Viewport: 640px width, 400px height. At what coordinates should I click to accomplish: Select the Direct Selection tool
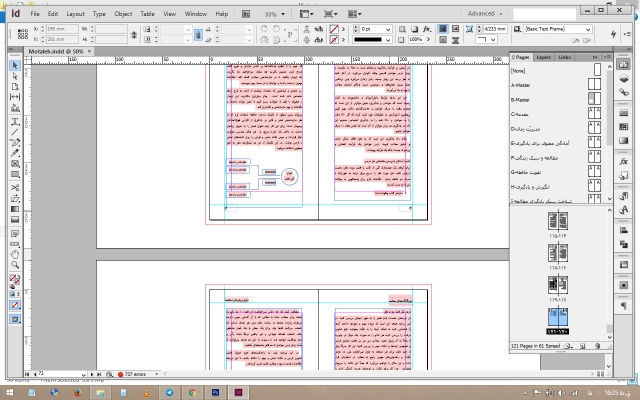pyautogui.click(x=15, y=76)
